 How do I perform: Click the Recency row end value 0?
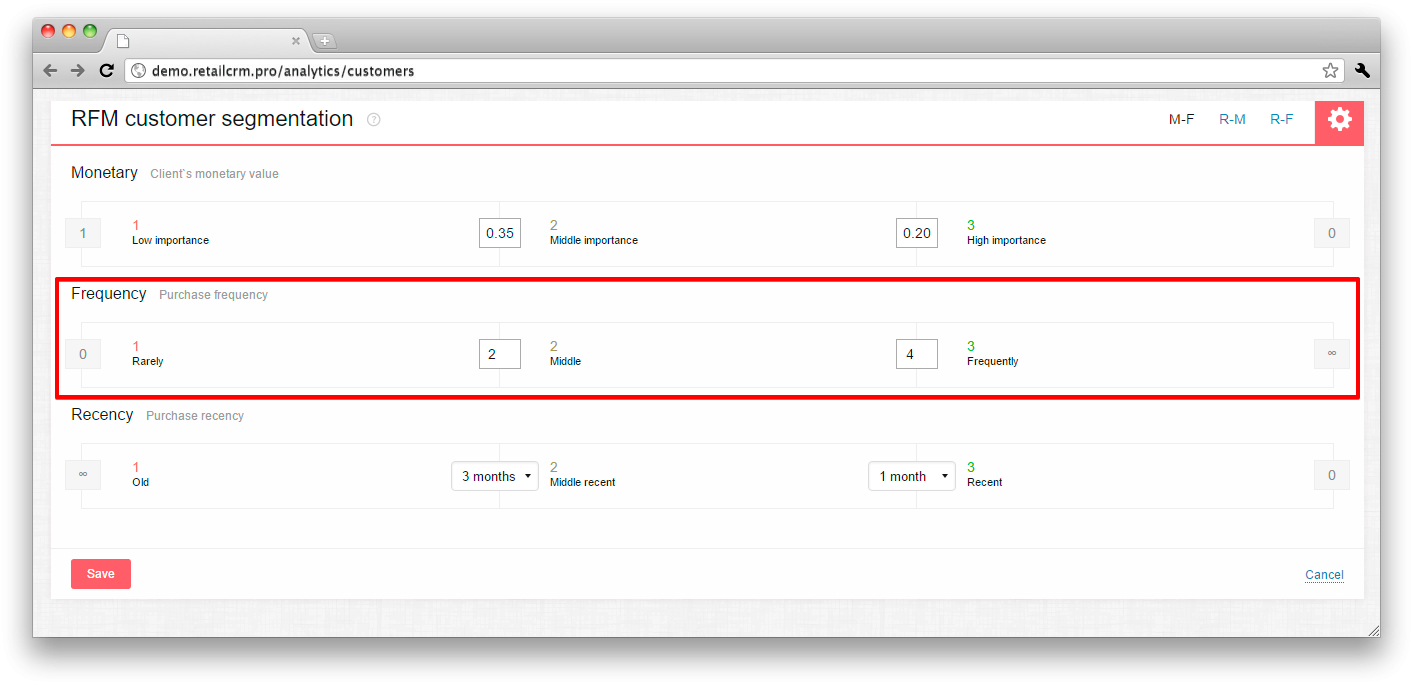[x=1332, y=475]
